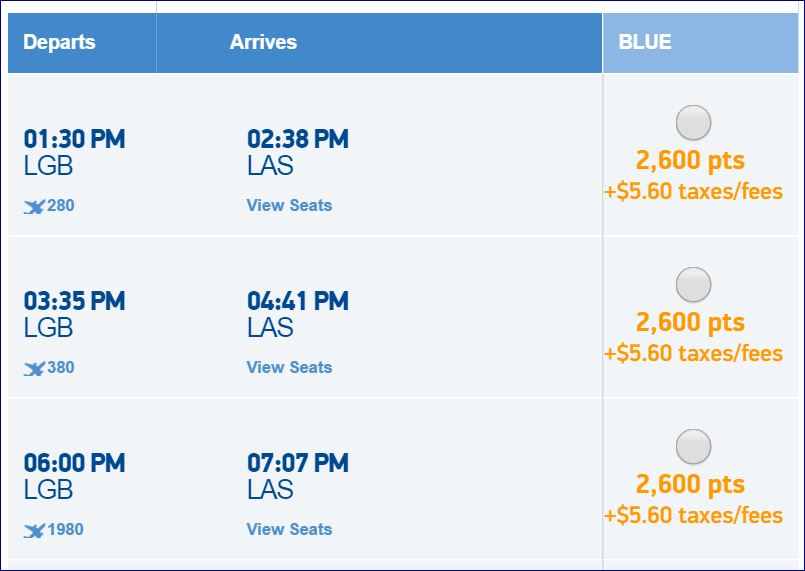
Task: Click the Arrives column header
Action: click(263, 42)
